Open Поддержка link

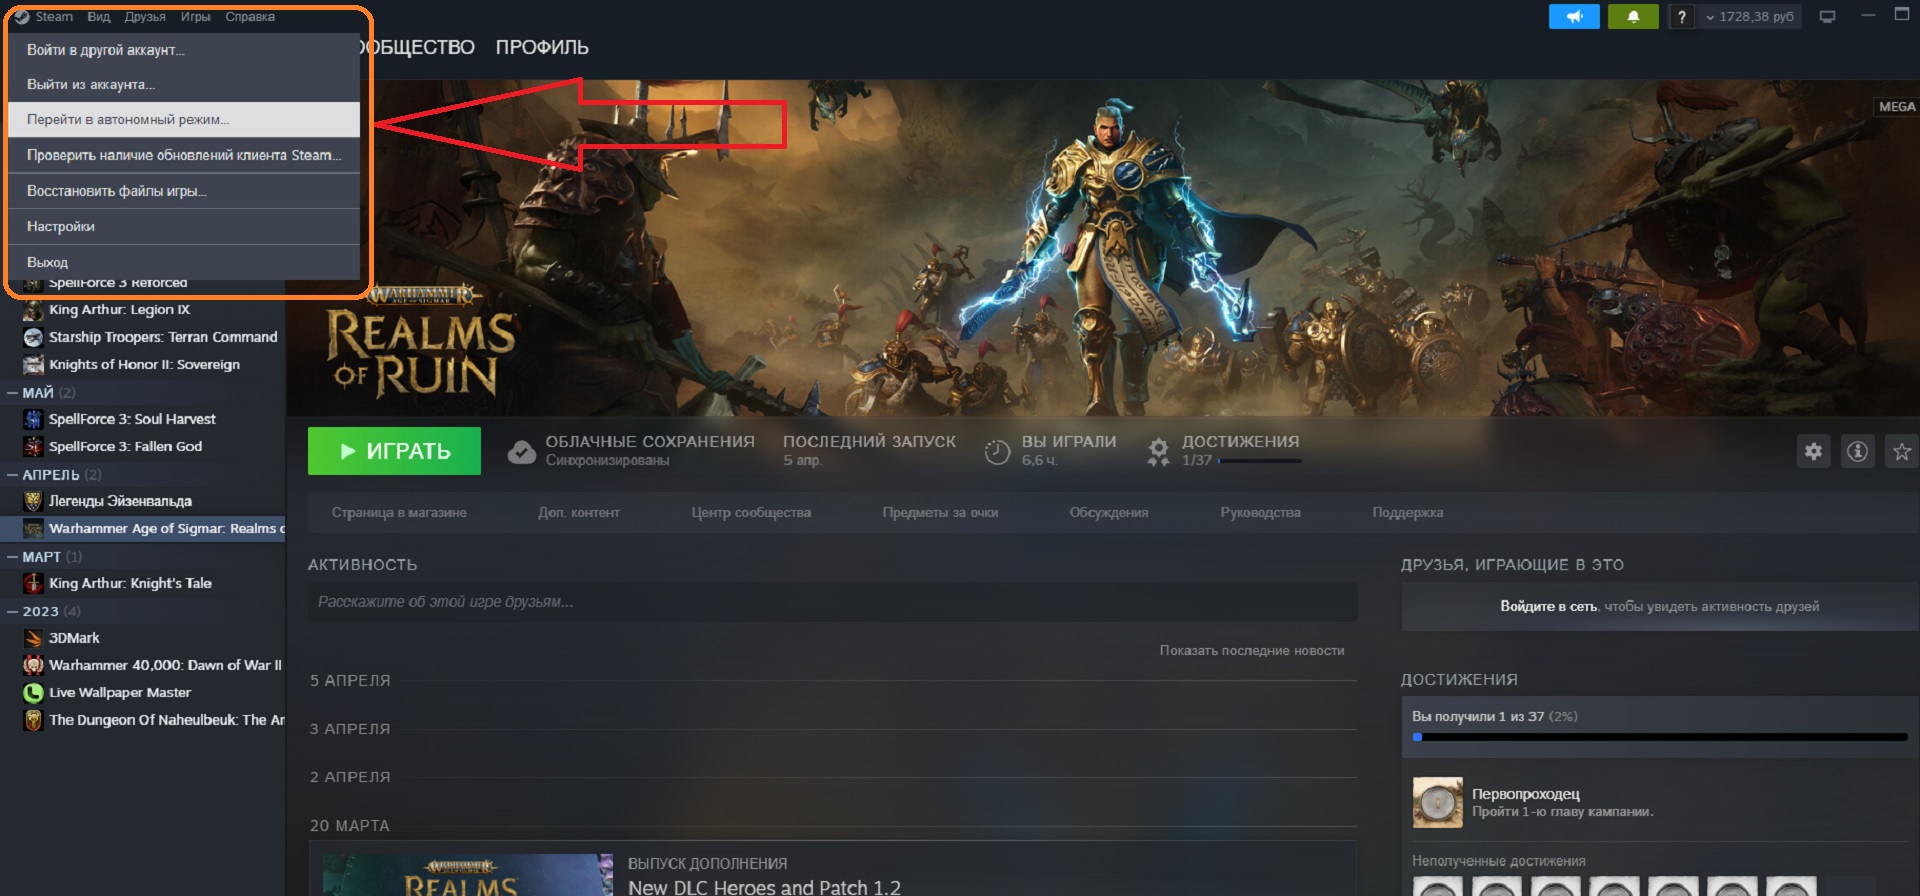pos(1408,513)
